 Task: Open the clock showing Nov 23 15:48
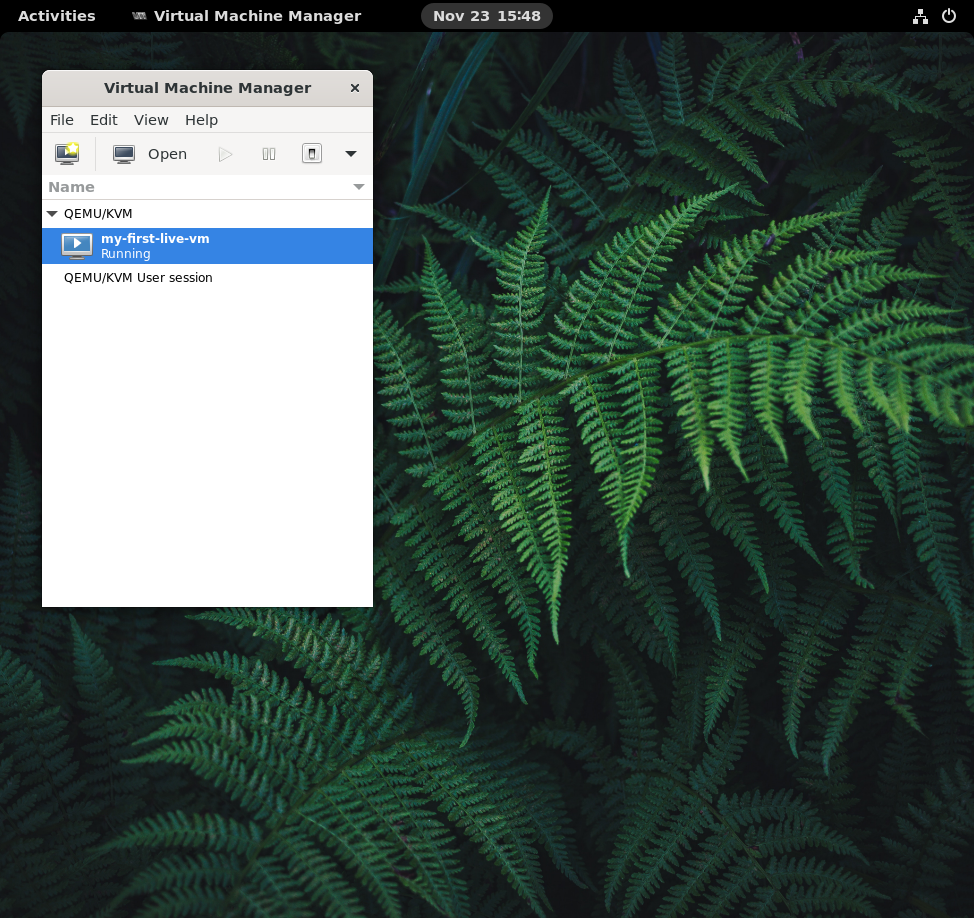[487, 16]
